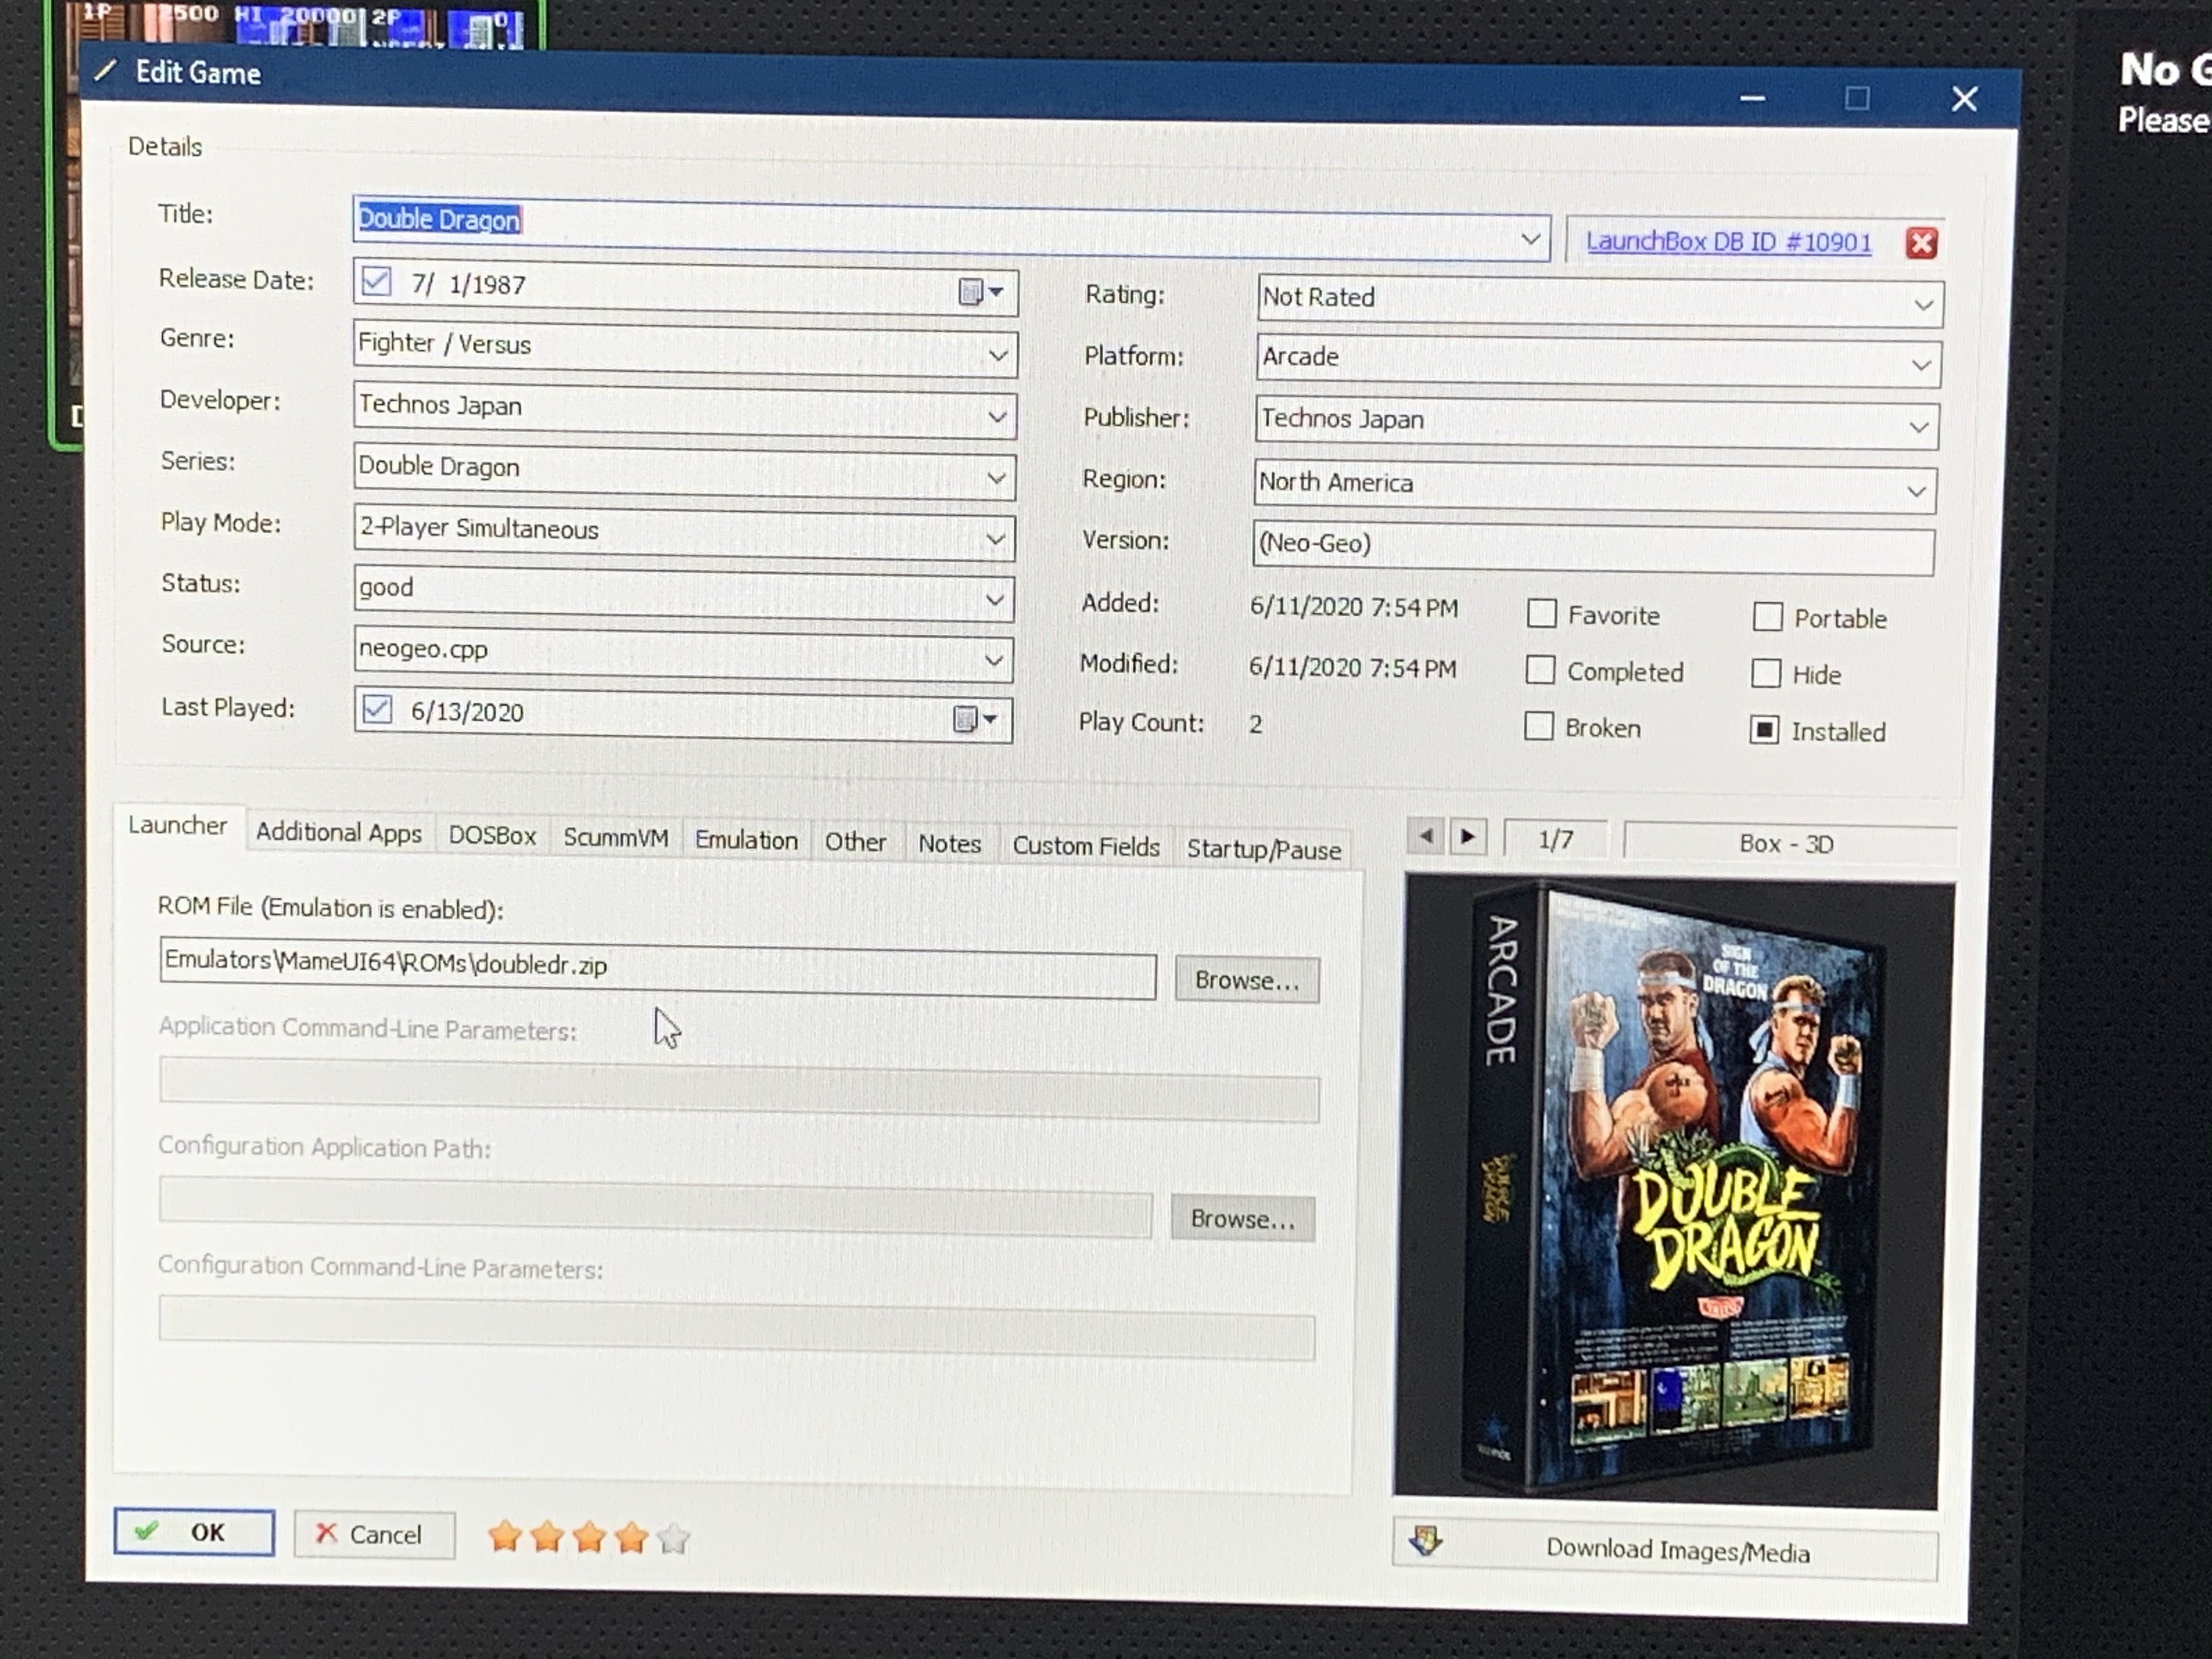Viewport: 2212px width, 1659px height.
Task: Mark game as Favorite
Action: [x=1541, y=613]
